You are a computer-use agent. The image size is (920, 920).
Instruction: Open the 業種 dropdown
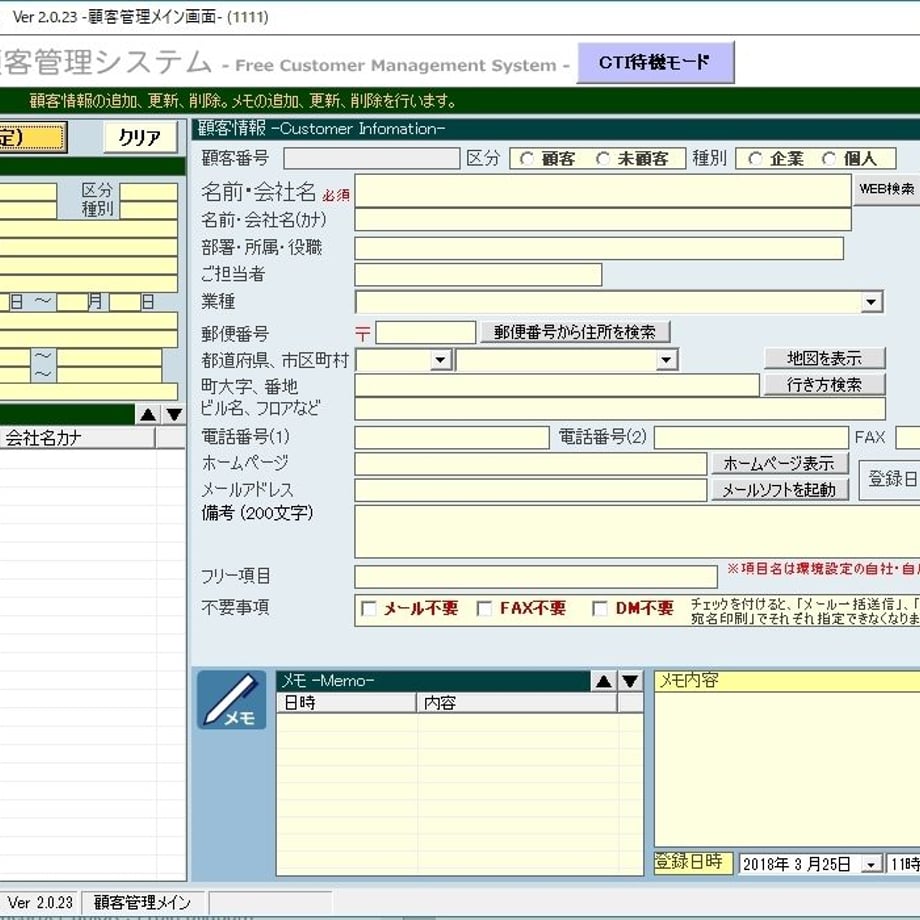(x=871, y=302)
